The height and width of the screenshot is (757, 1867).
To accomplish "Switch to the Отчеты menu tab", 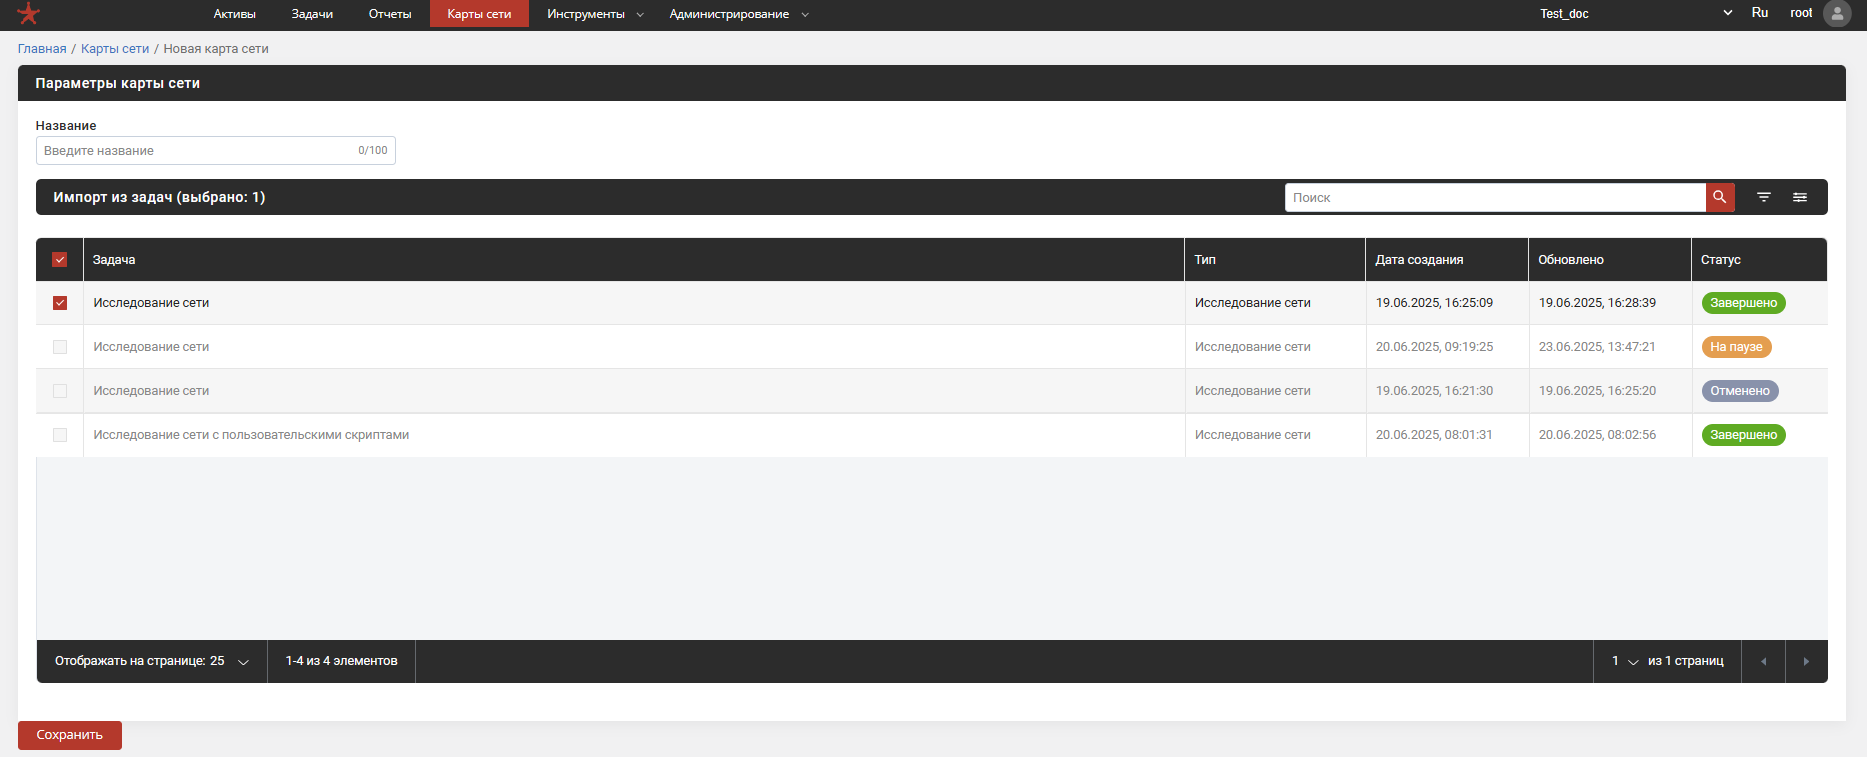I will click(390, 14).
